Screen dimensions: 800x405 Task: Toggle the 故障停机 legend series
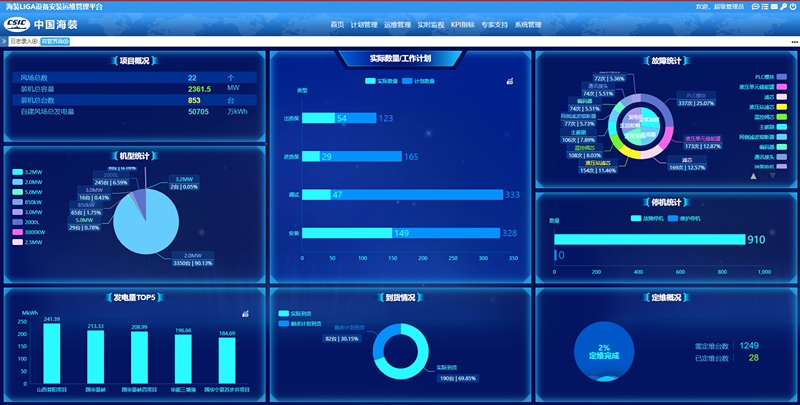[x=647, y=218]
